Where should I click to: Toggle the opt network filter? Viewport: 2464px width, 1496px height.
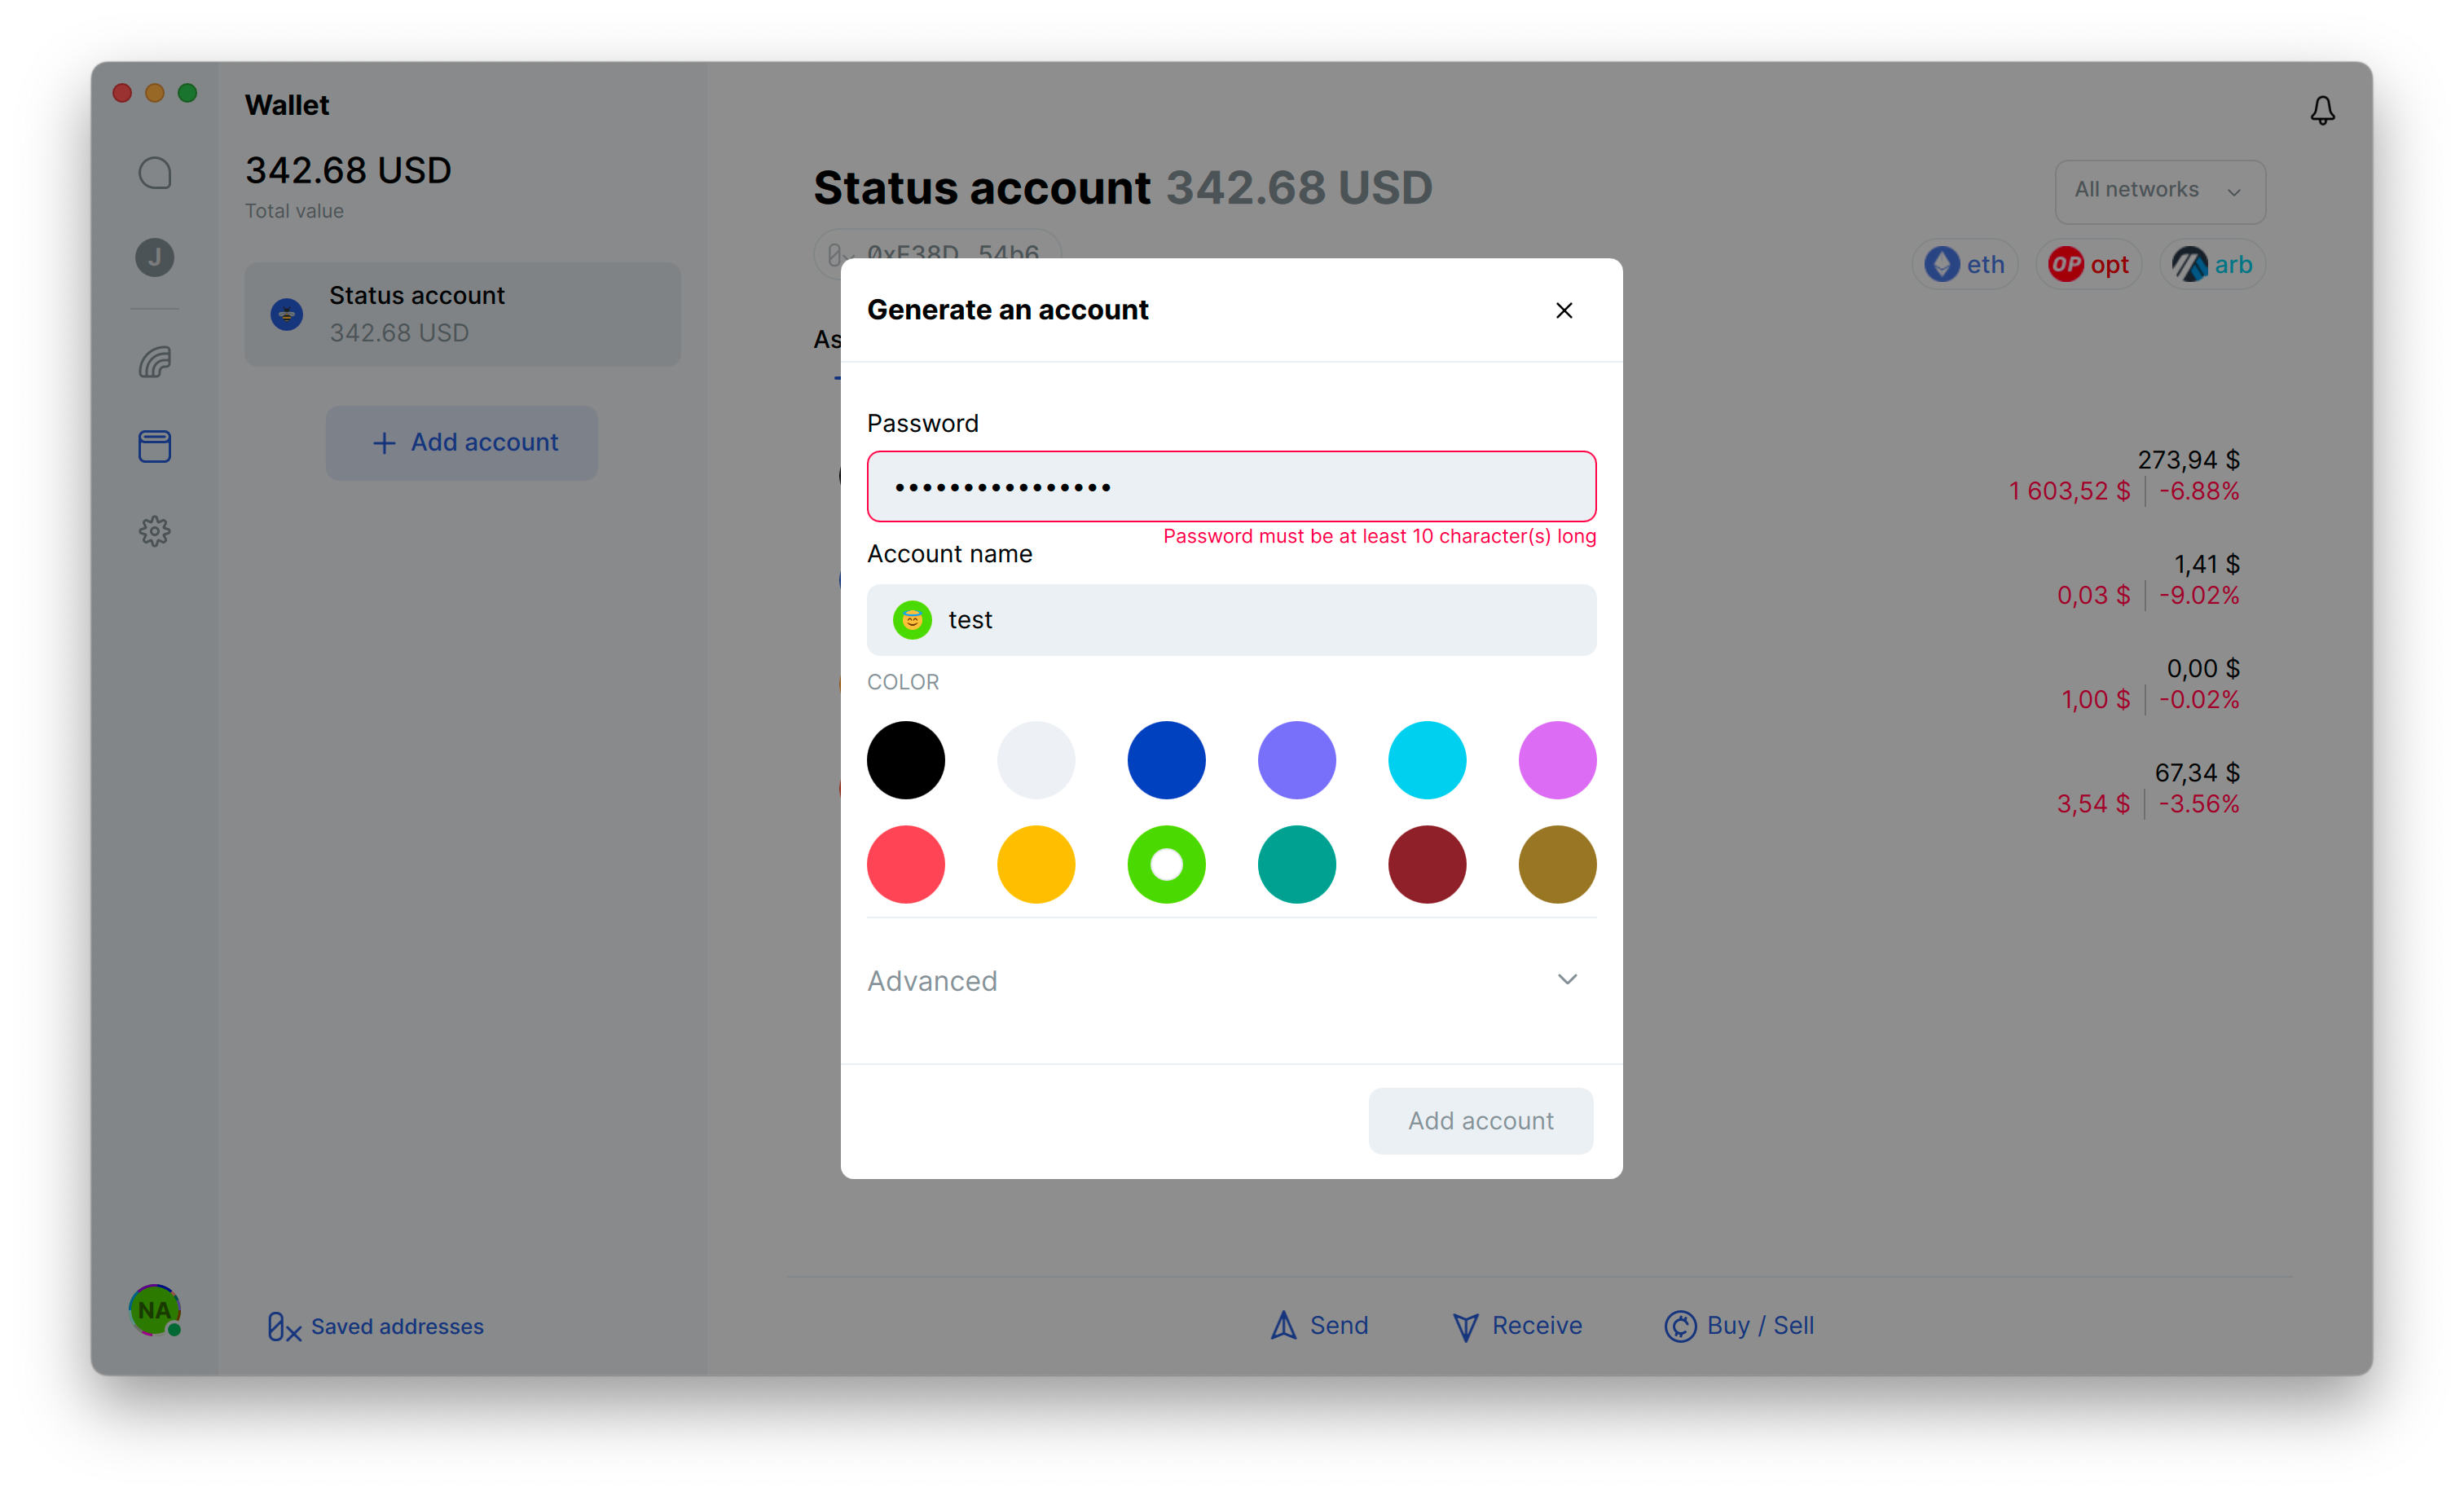(2089, 263)
